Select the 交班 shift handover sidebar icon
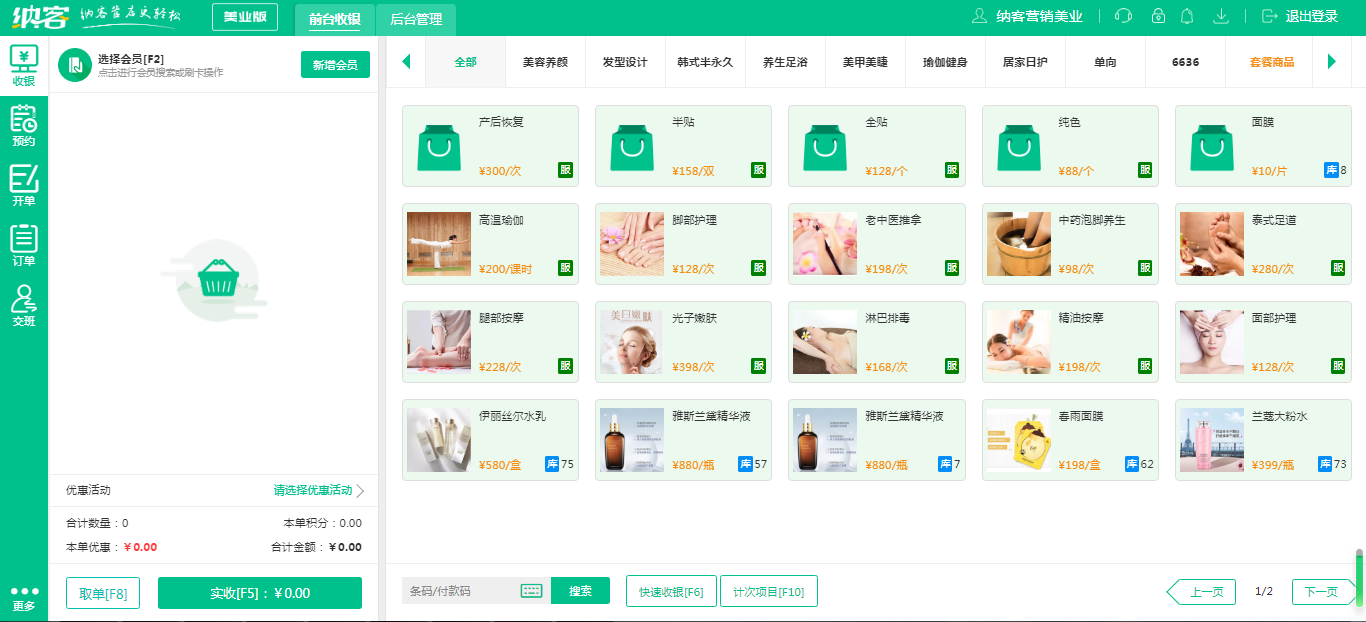 (22, 302)
